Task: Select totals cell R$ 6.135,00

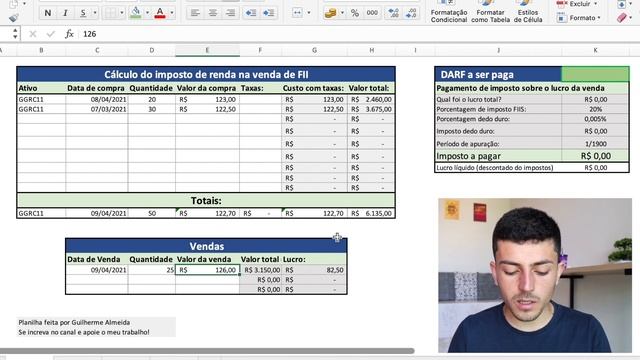Action: coord(371,213)
